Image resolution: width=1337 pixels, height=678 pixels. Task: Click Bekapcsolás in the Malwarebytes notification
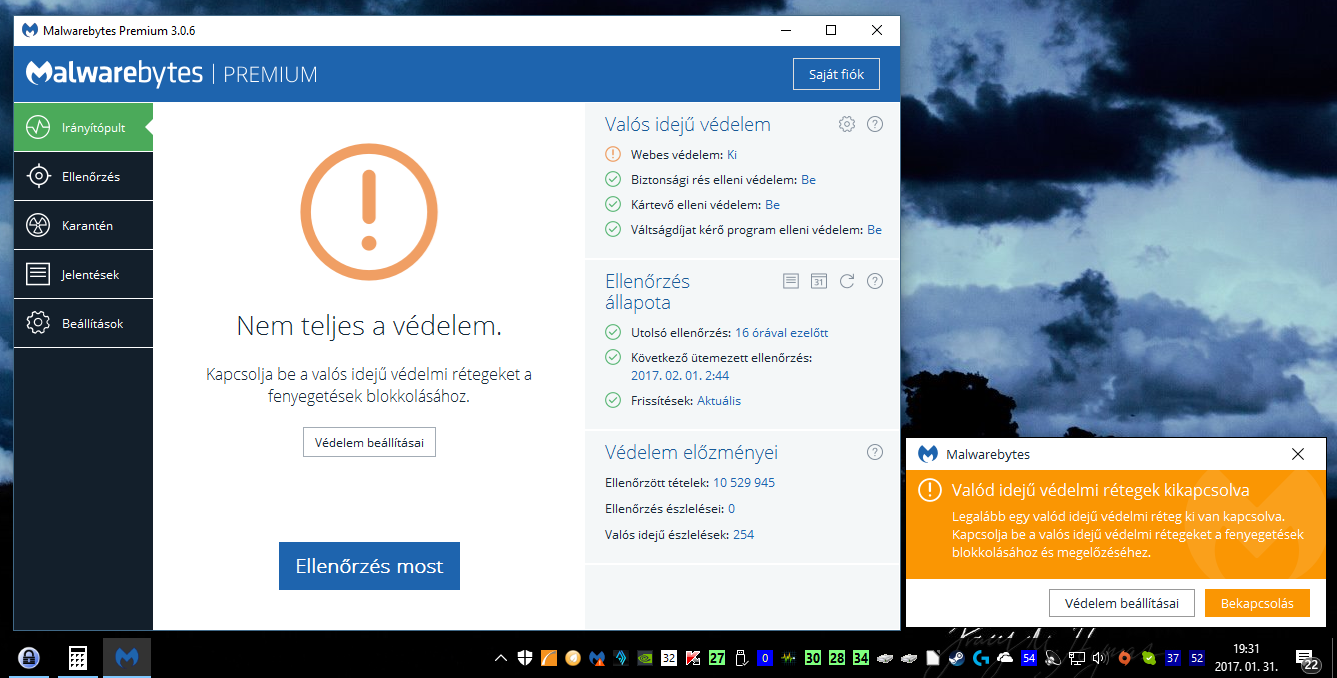coord(1257,603)
